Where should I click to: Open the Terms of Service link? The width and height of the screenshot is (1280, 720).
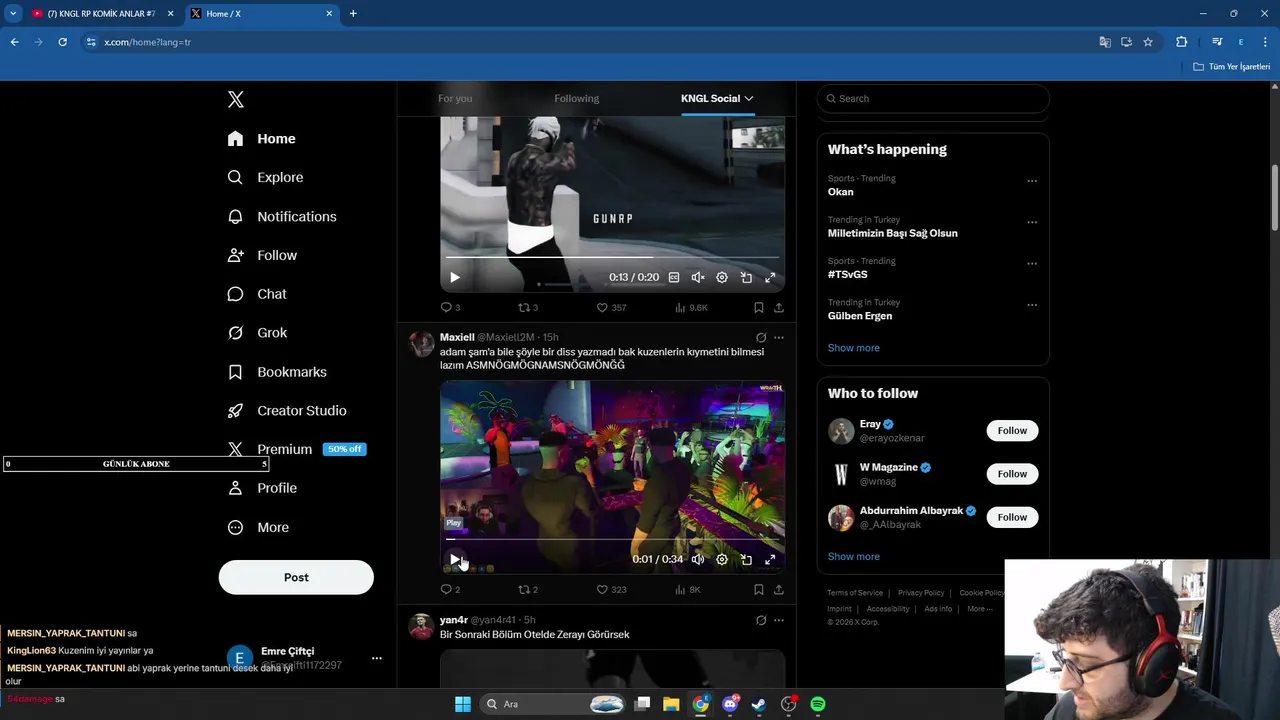(x=855, y=593)
